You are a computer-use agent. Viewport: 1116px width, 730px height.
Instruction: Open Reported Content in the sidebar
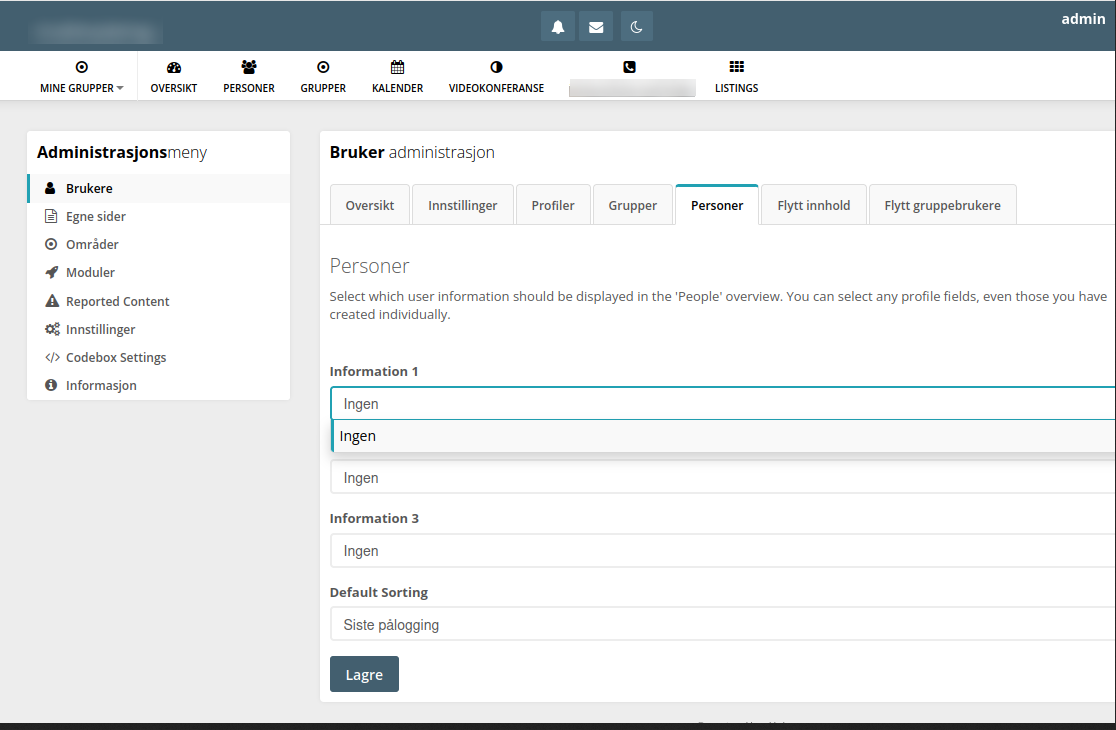point(117,301)
